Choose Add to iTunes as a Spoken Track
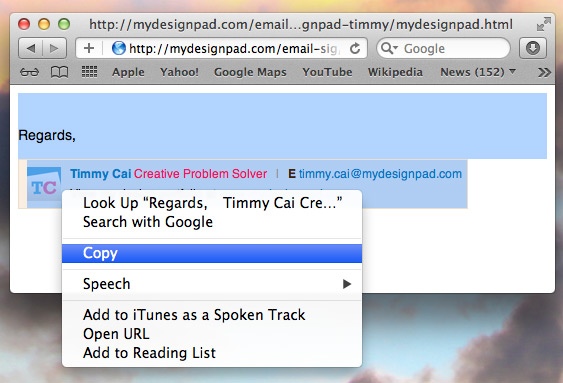Image resolution: width=563 pixels, height=383 pixels. pos(212,315)
